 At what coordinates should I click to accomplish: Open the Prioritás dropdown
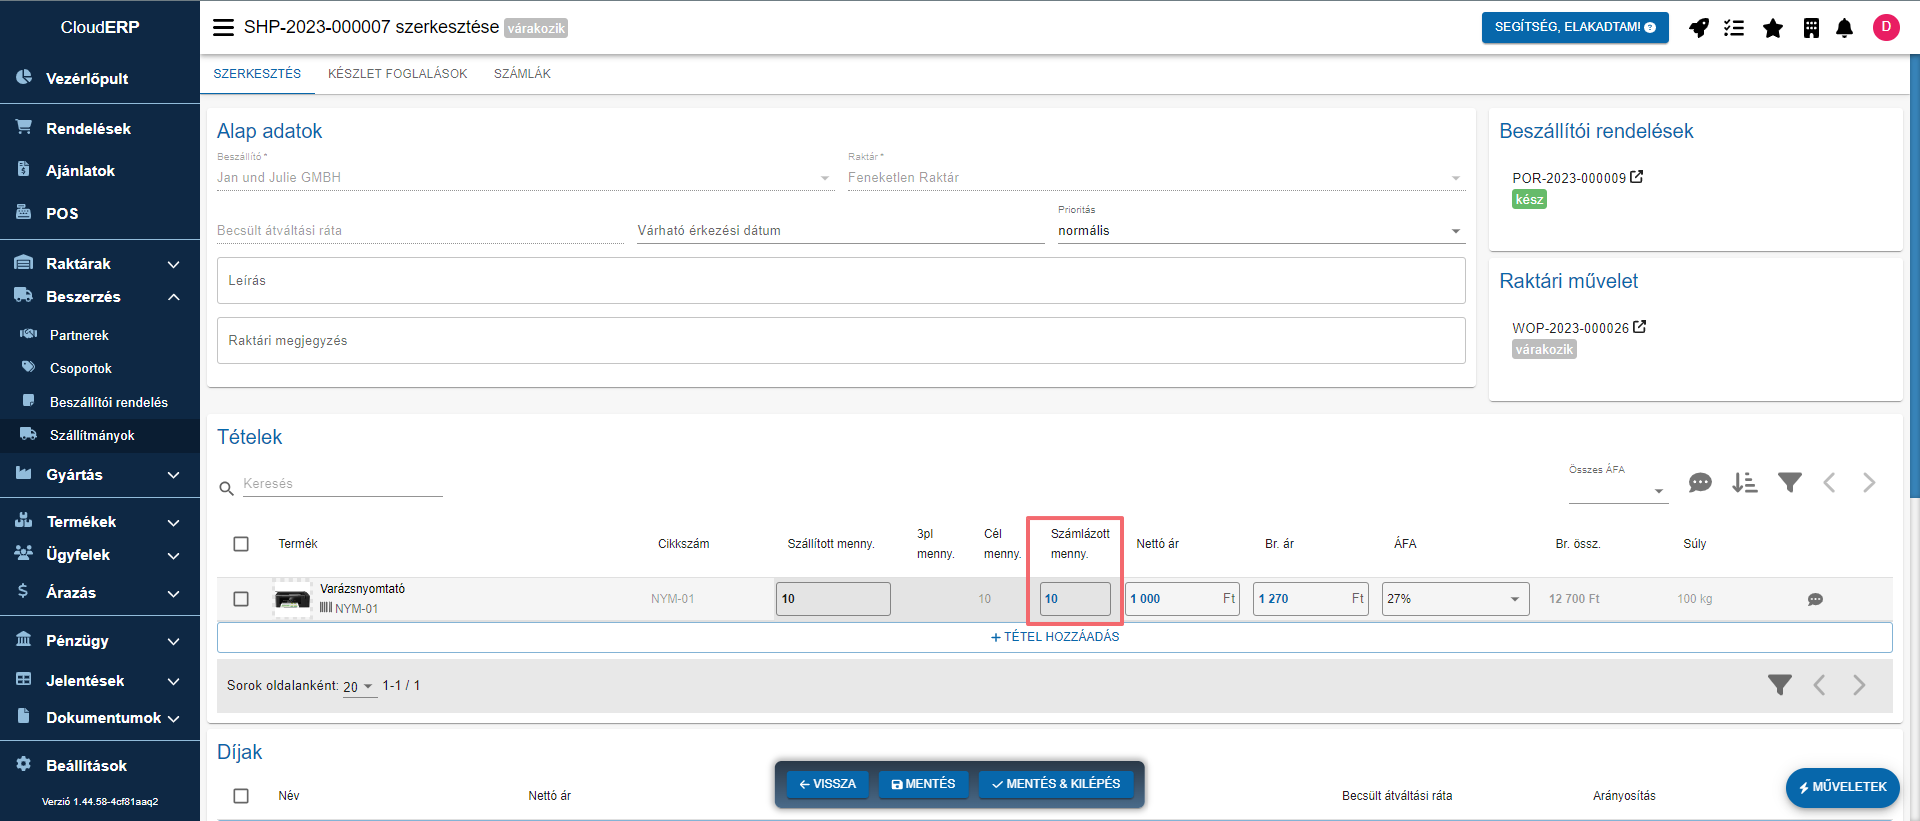tap(1260, 231)
